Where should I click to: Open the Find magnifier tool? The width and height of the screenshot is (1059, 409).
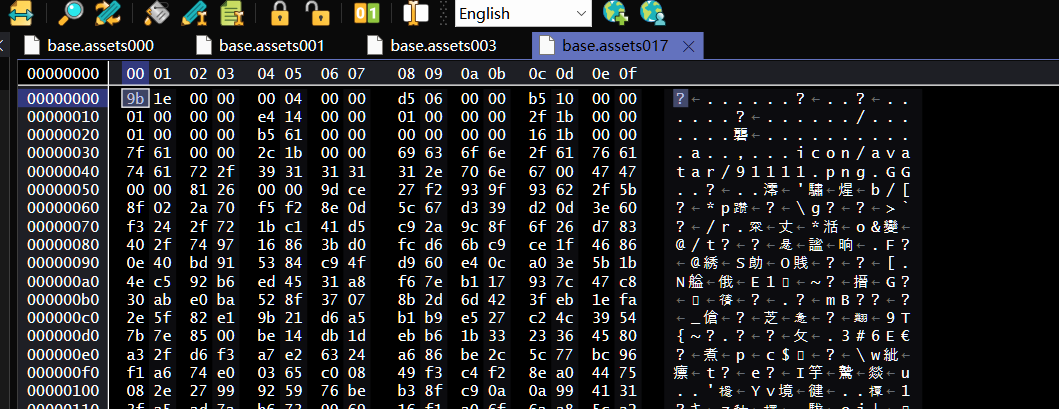(70, 13)
